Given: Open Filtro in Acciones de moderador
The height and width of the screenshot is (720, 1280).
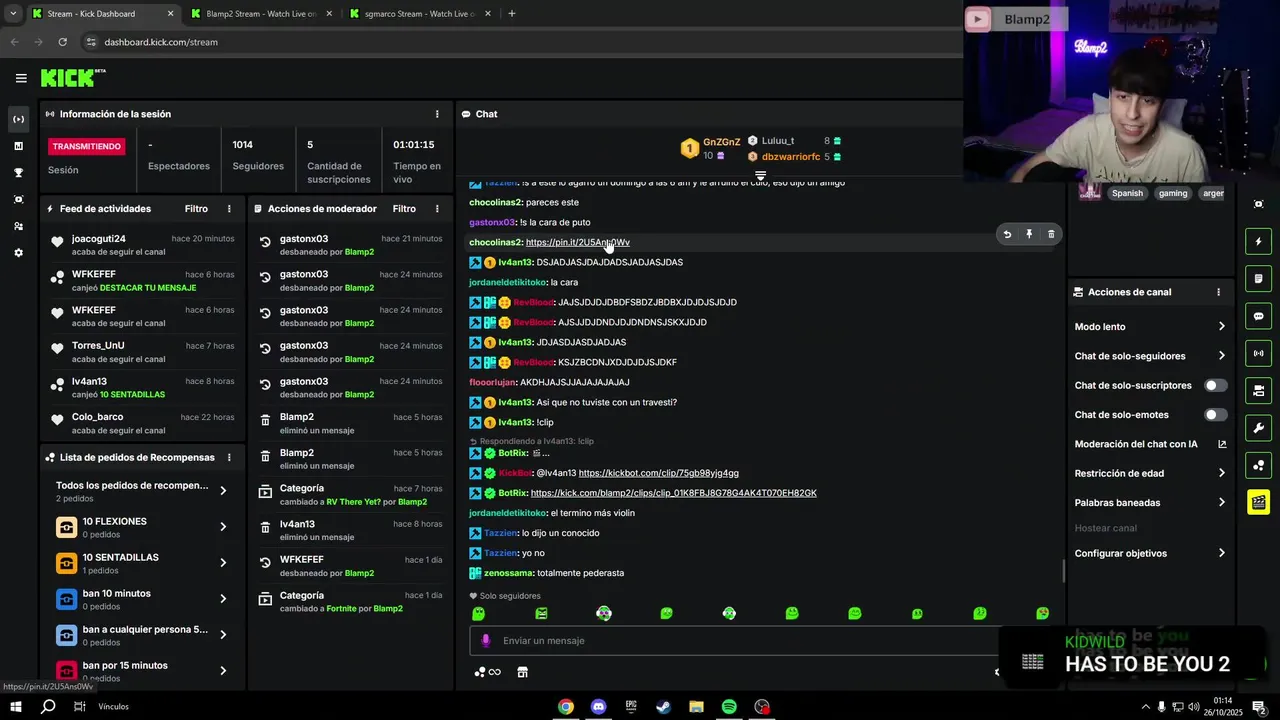Looking at the screenshot, I should [404, 209].
